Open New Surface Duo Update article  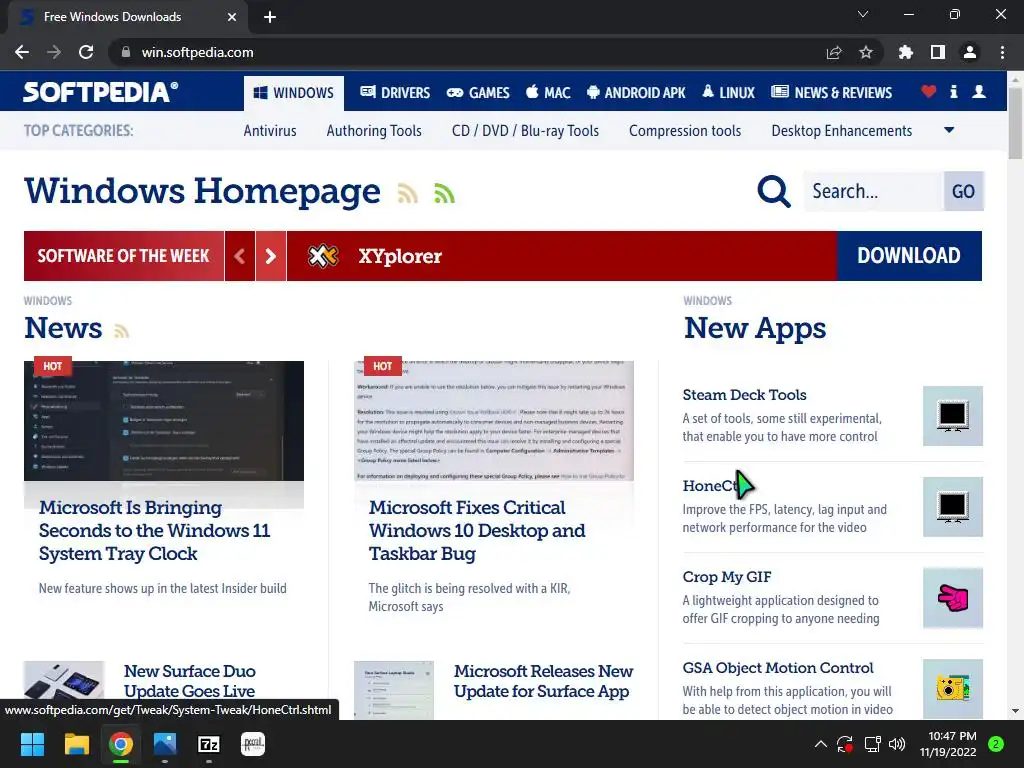190,681
